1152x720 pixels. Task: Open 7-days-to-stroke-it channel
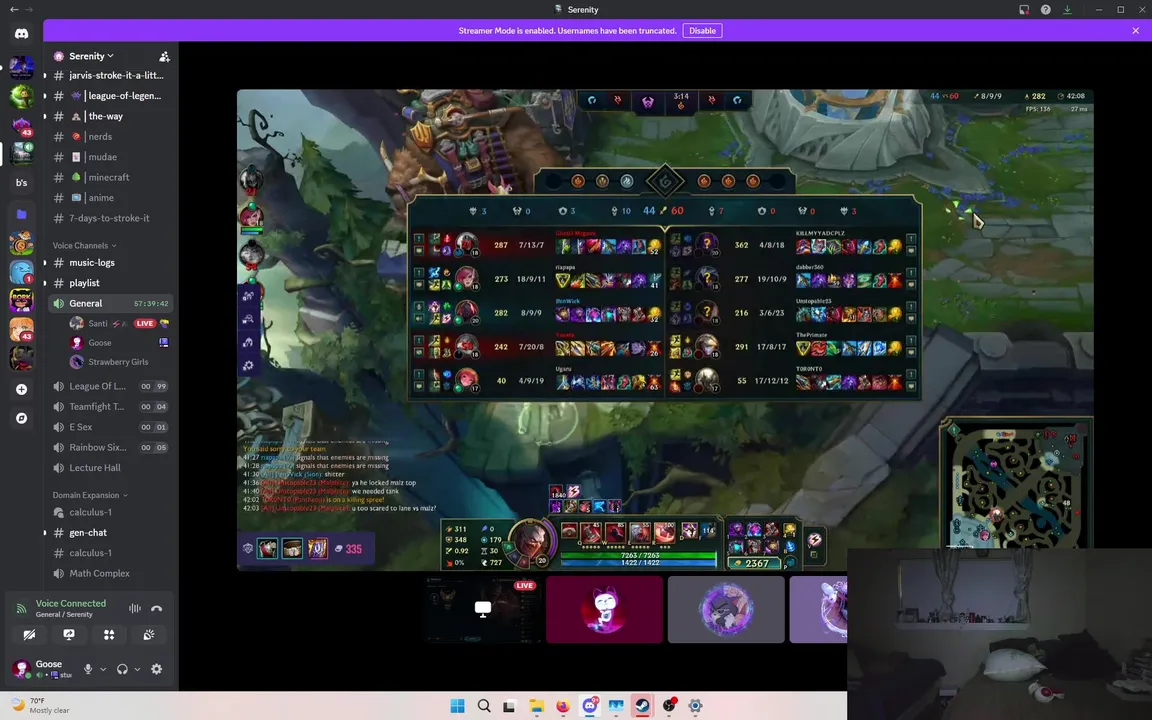110,218
